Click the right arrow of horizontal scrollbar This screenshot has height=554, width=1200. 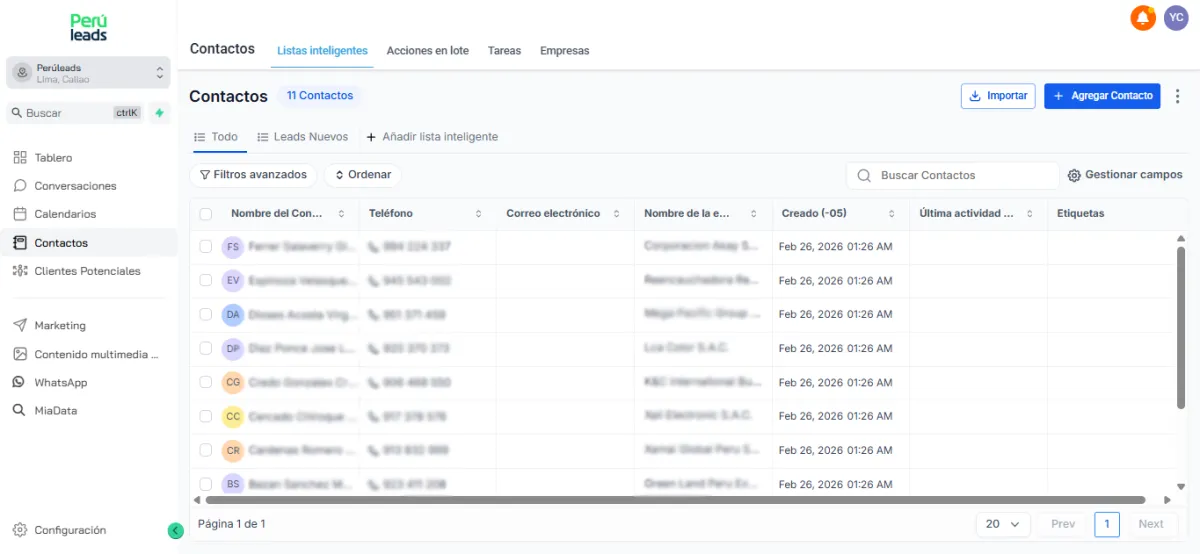point(1167,500)
